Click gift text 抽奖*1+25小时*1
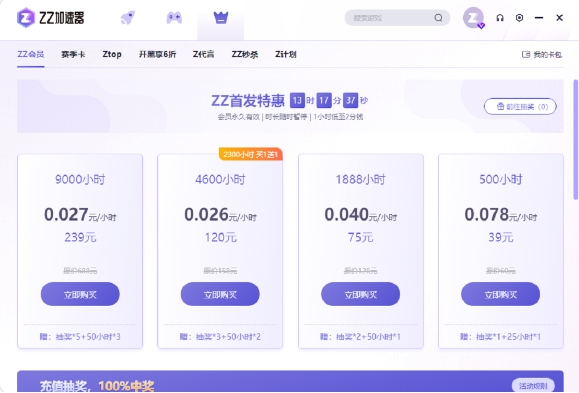This screenshot has width=579, height=393. point(508,336)
